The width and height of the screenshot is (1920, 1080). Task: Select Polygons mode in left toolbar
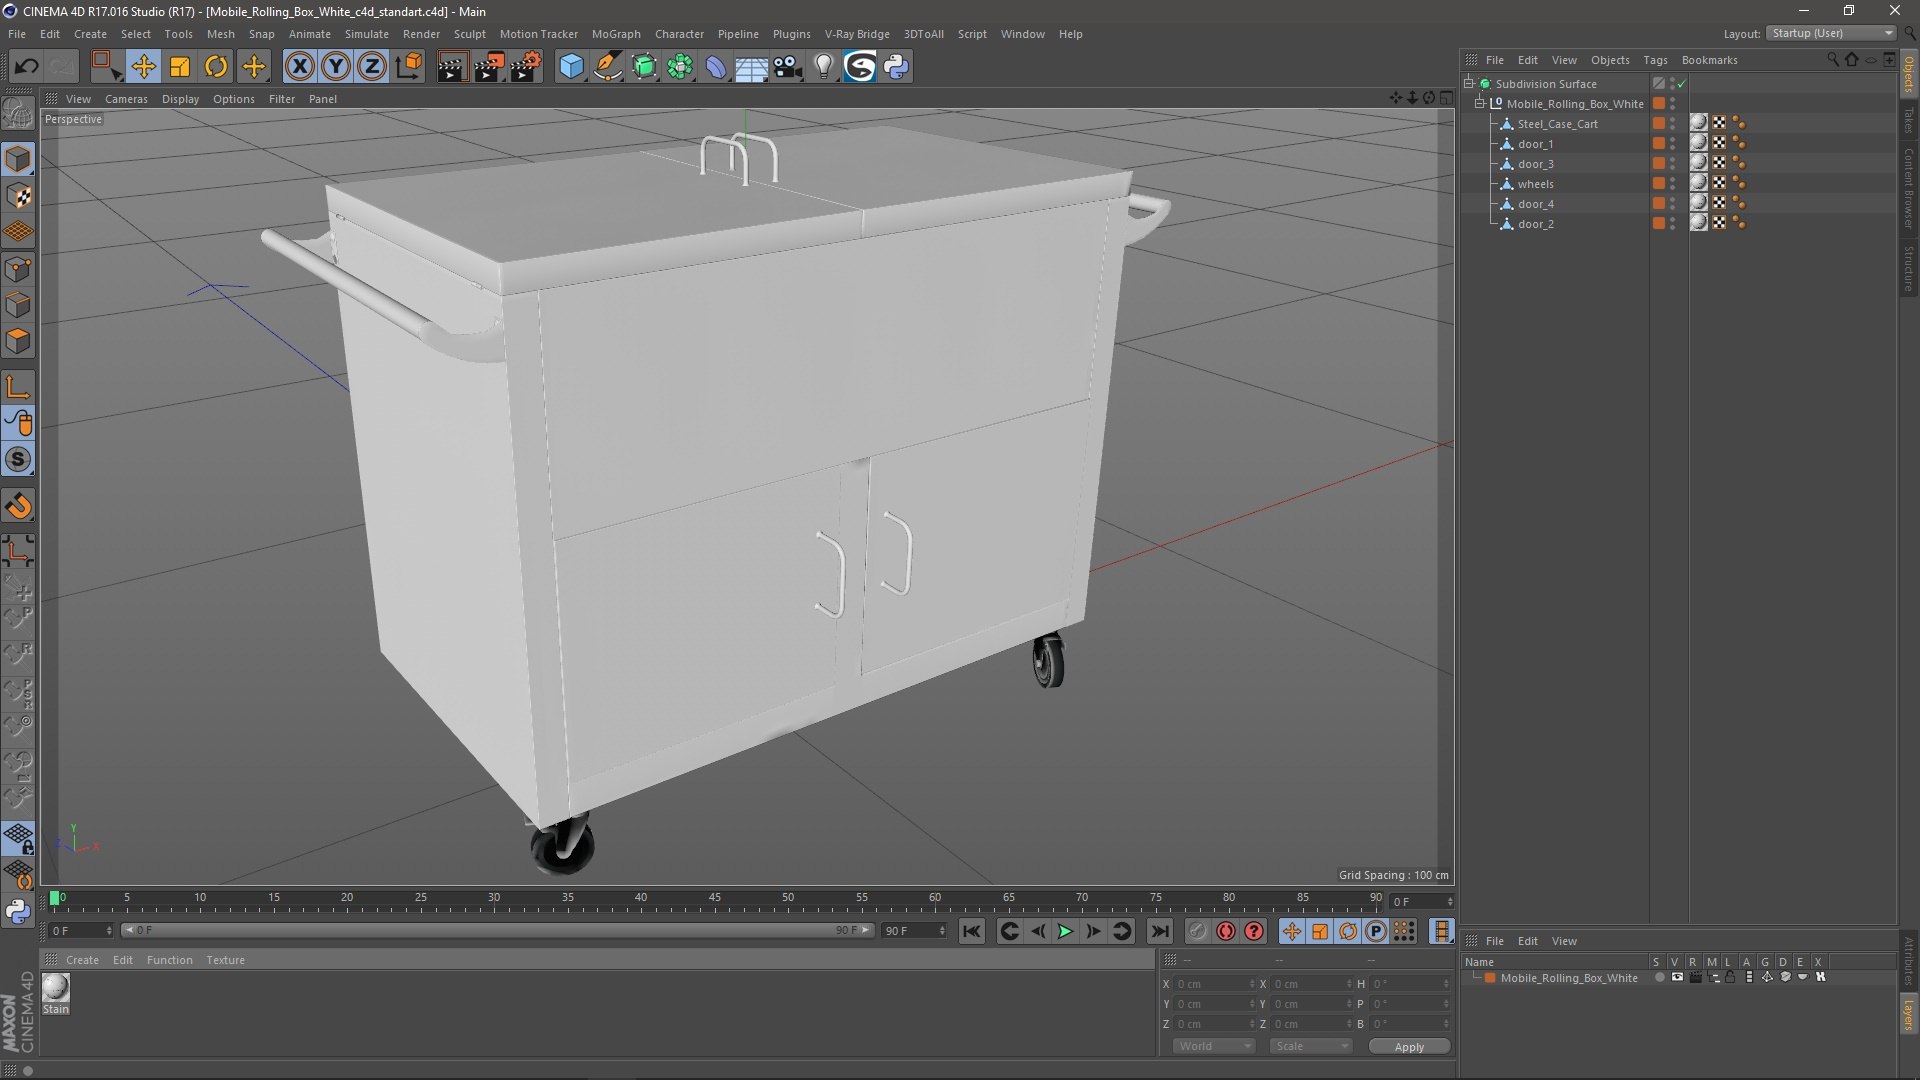click(18, 341)
